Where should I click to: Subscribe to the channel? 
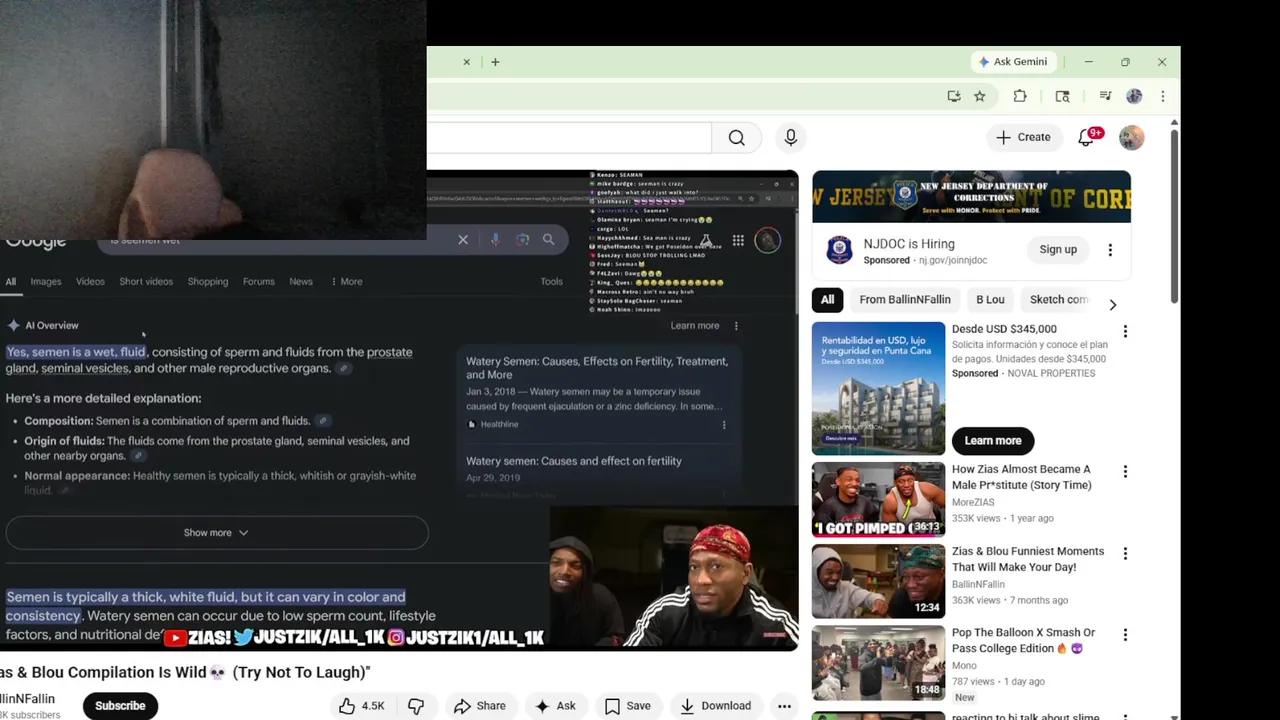tap(120, 706)
